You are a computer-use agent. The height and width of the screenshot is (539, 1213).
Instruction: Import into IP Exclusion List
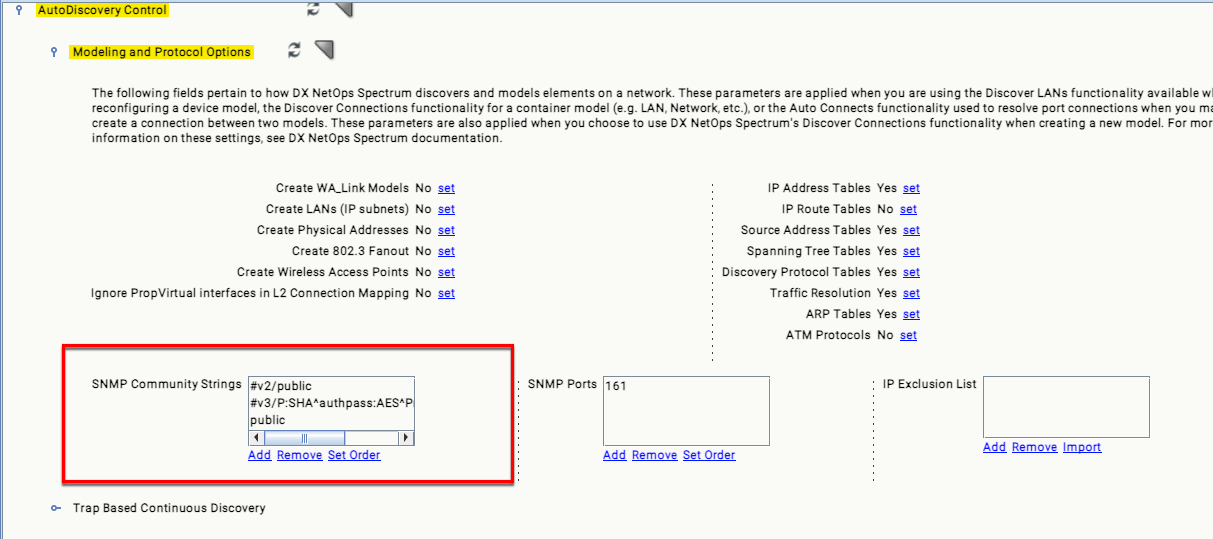tap(1082, 447)
